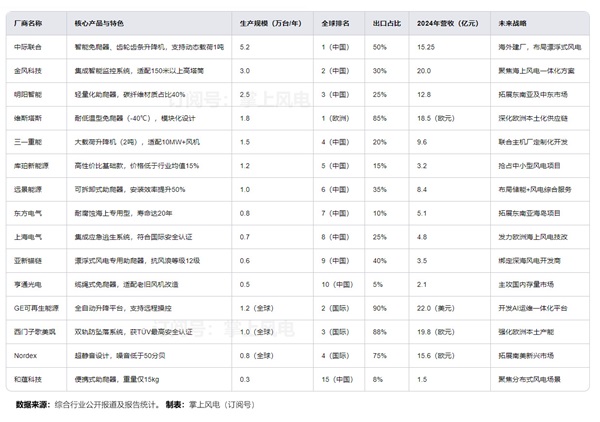Click the 数据来源 footnote label

(33, 405)
